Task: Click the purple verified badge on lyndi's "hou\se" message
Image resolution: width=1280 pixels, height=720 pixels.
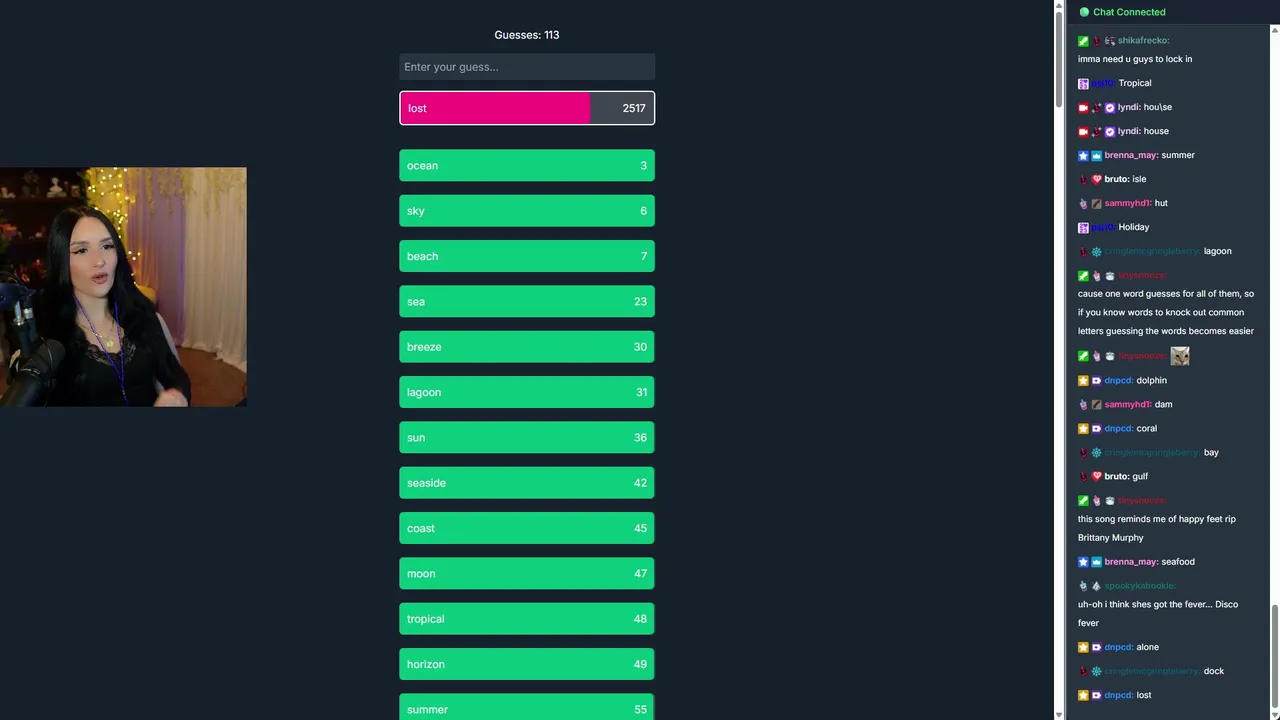Action: 1110,107
